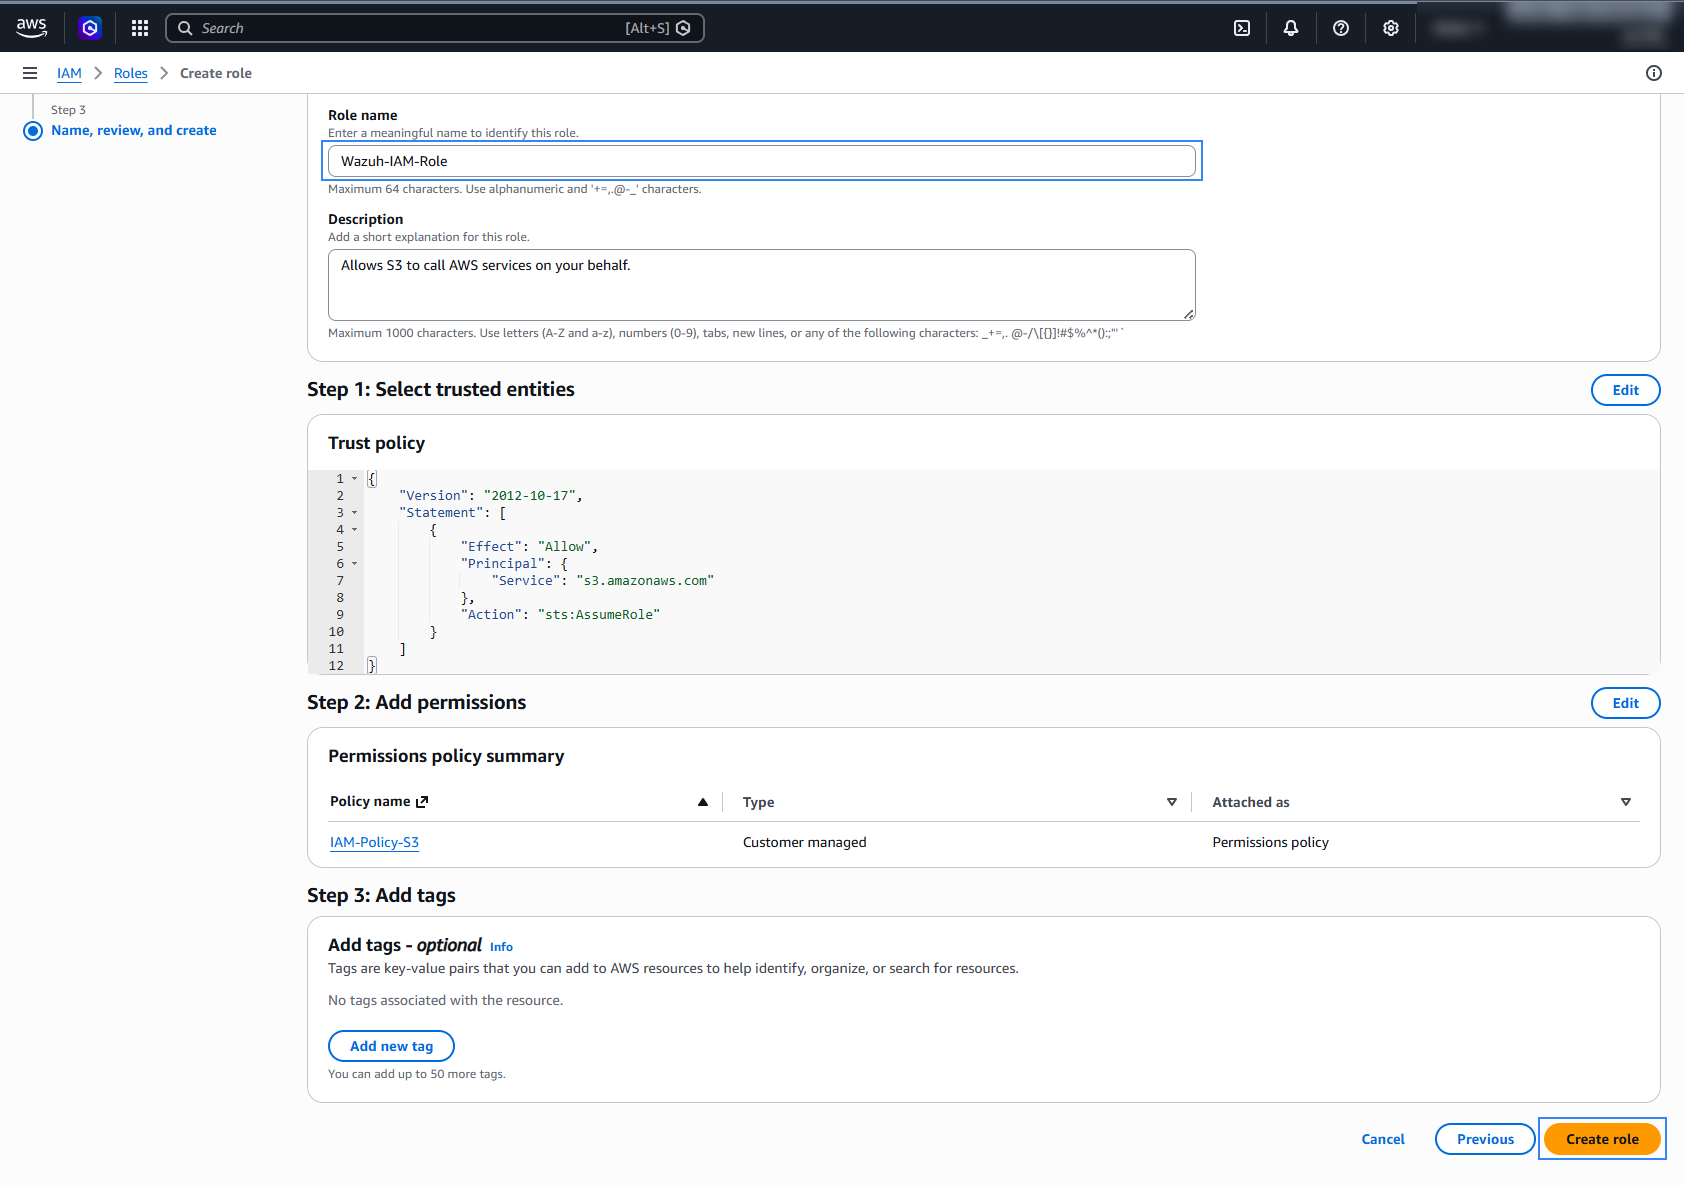Screen dimensions: 1684x1186
Task: Click the search magnifier icon
Action: (x=185, y=28)
